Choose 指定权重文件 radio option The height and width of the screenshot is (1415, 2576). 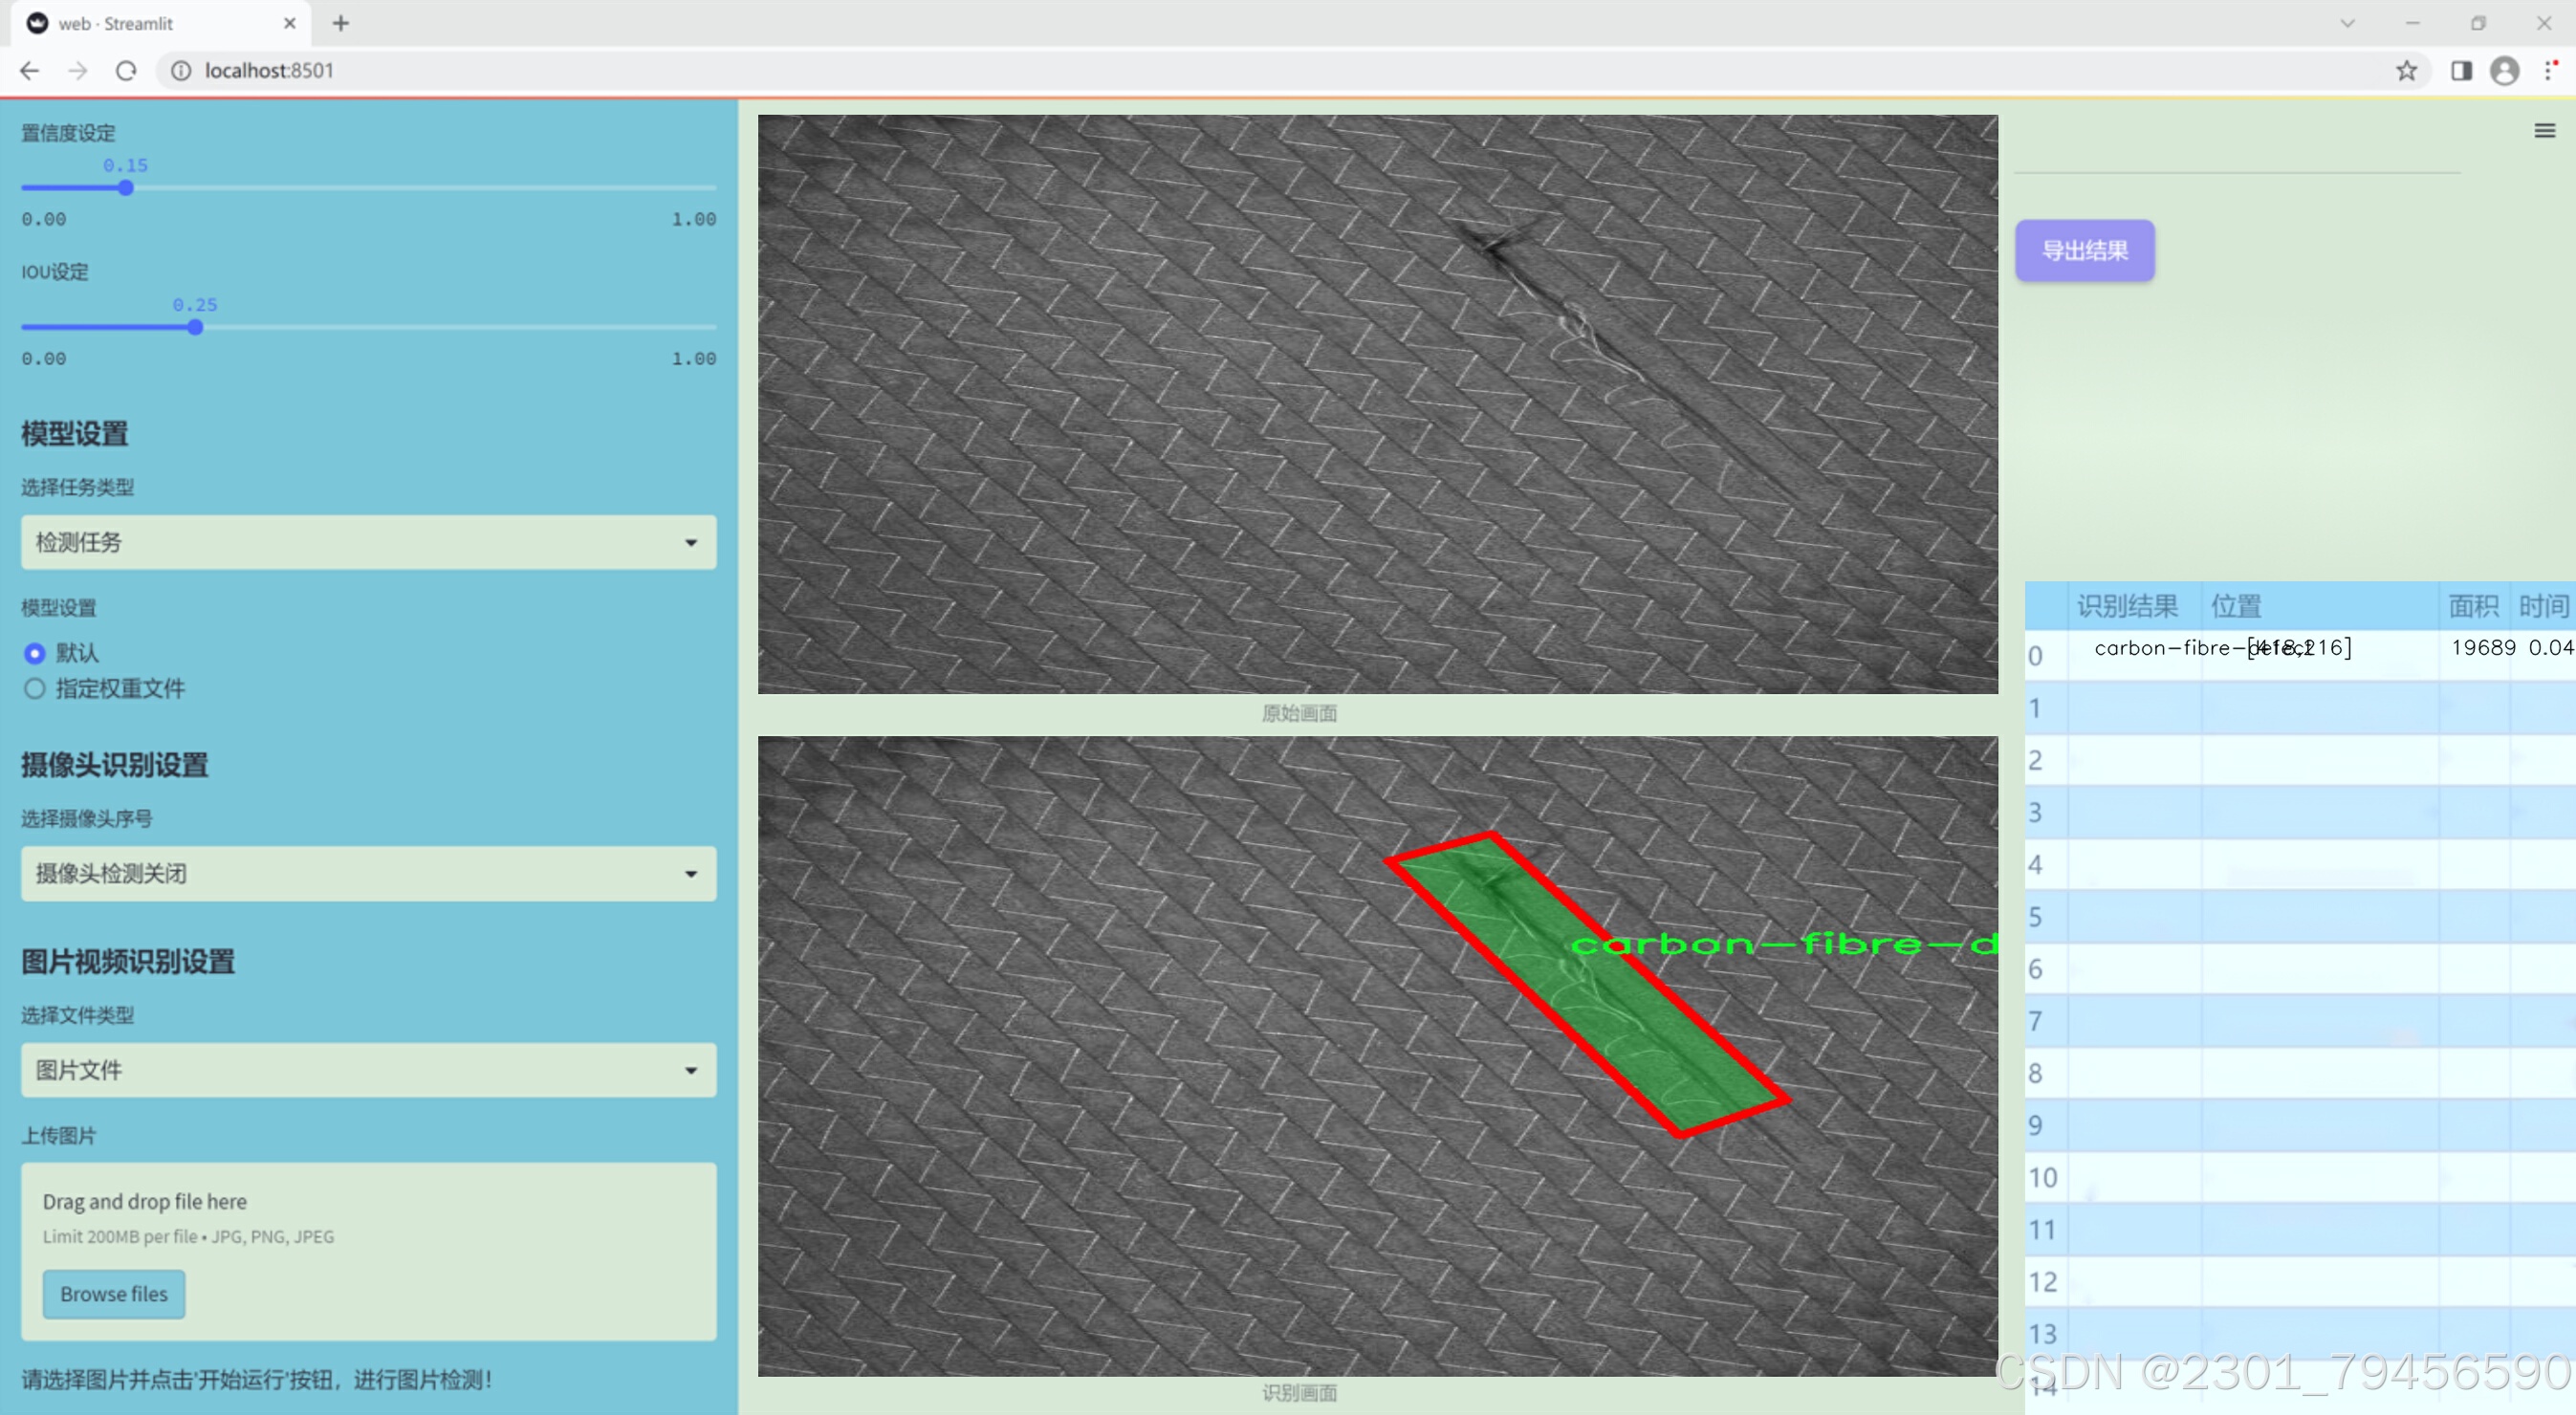click(35, 688)
